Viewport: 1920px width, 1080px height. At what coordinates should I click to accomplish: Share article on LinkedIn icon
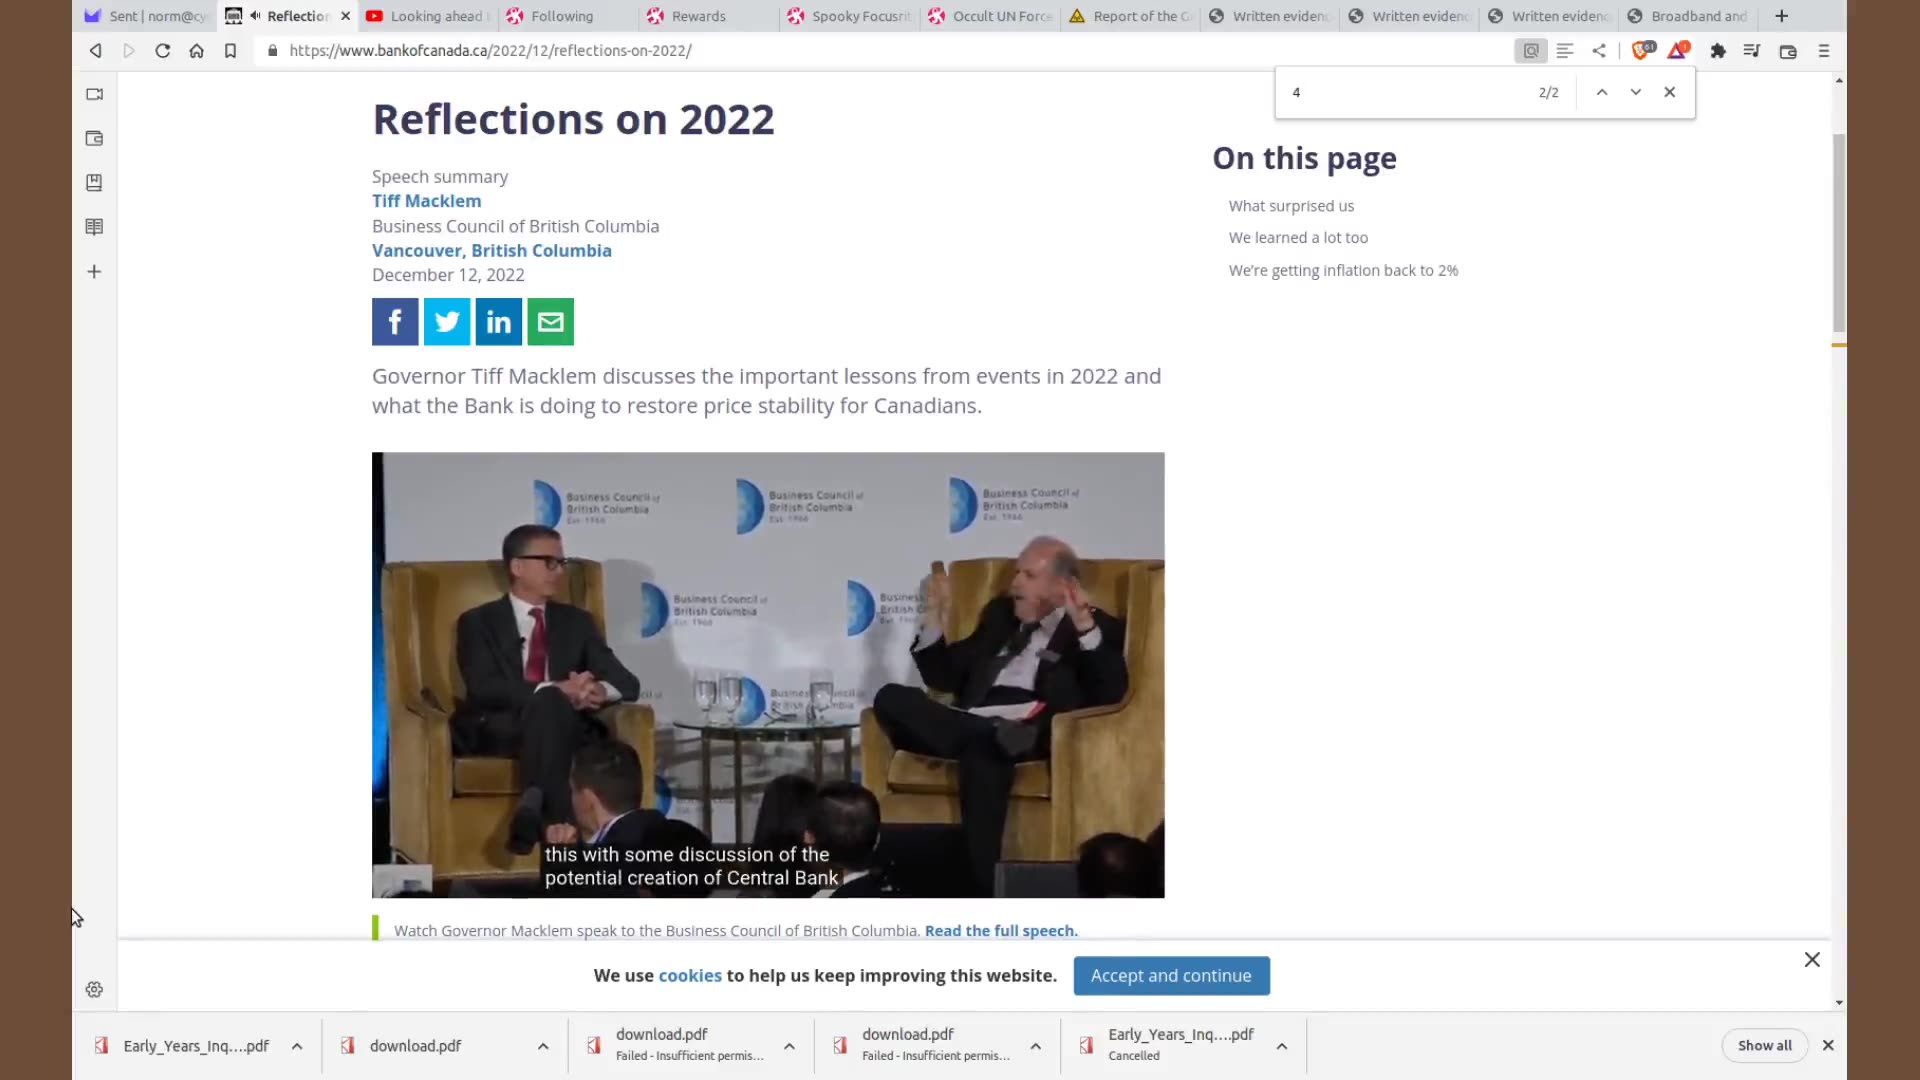(498, 322)
